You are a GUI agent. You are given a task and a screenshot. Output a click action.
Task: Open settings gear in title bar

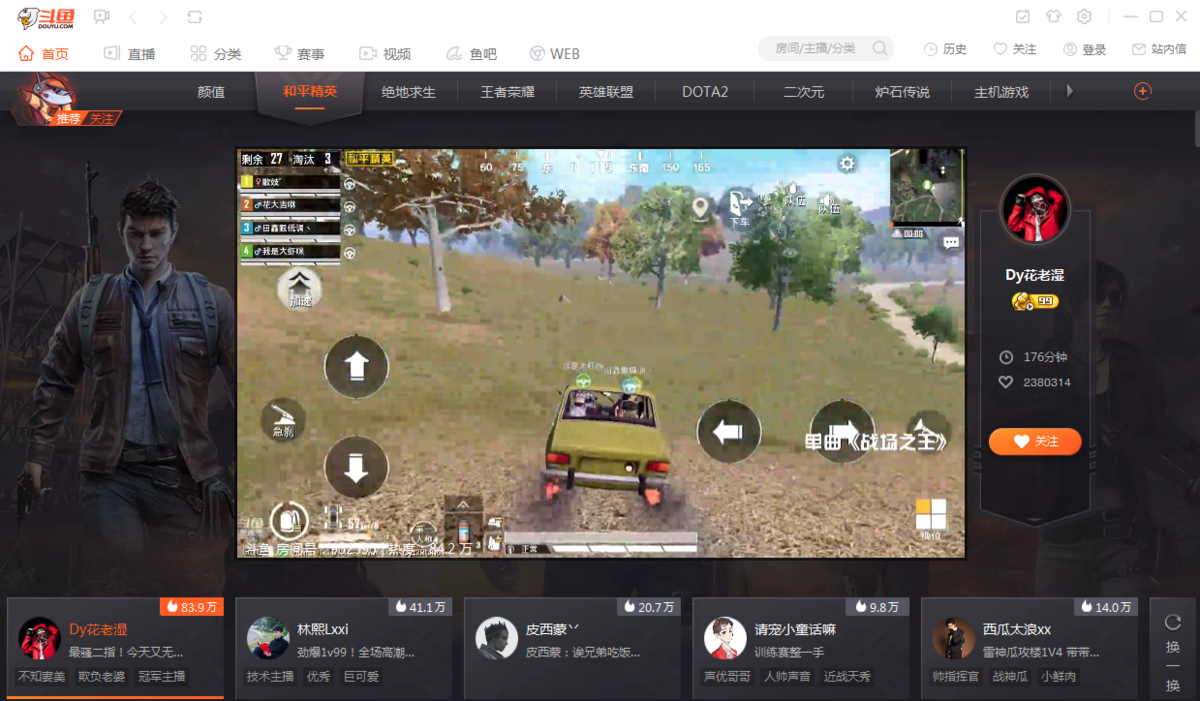(1084, 17)
